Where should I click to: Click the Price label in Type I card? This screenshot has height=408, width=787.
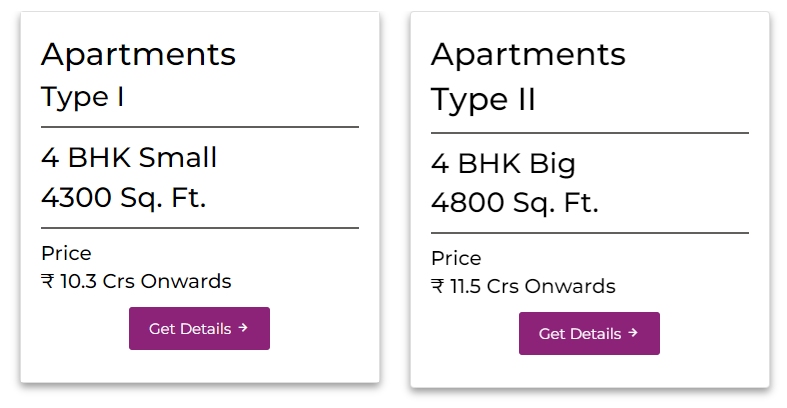click(x=66, y=253)
